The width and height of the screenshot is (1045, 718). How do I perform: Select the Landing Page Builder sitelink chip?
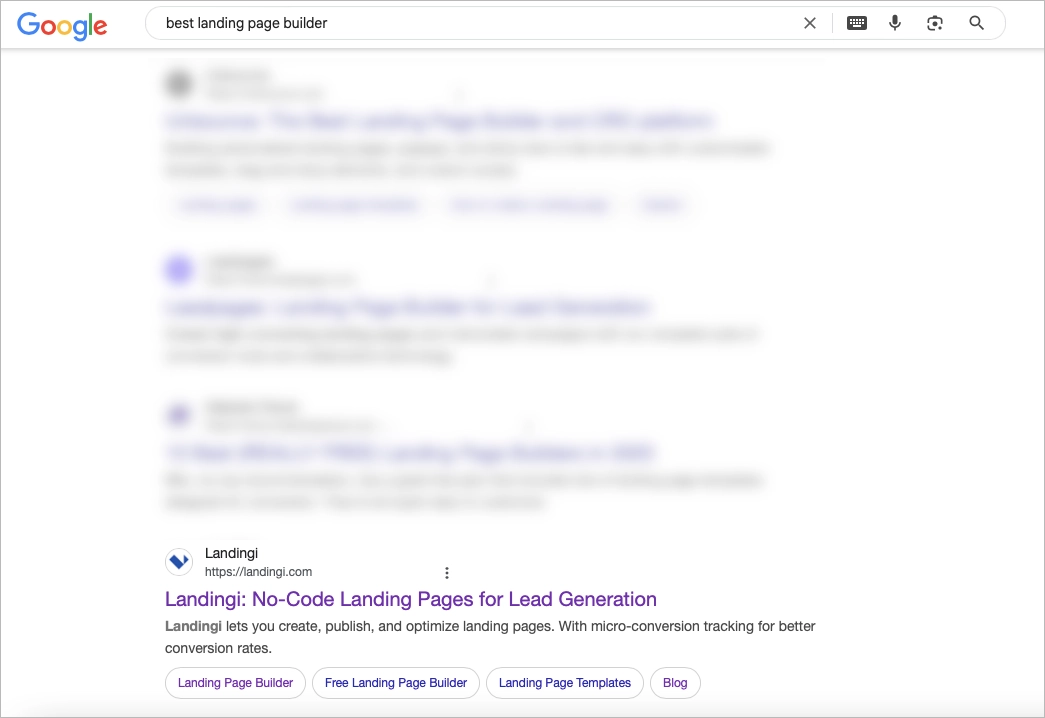click(x=235, y=683)
